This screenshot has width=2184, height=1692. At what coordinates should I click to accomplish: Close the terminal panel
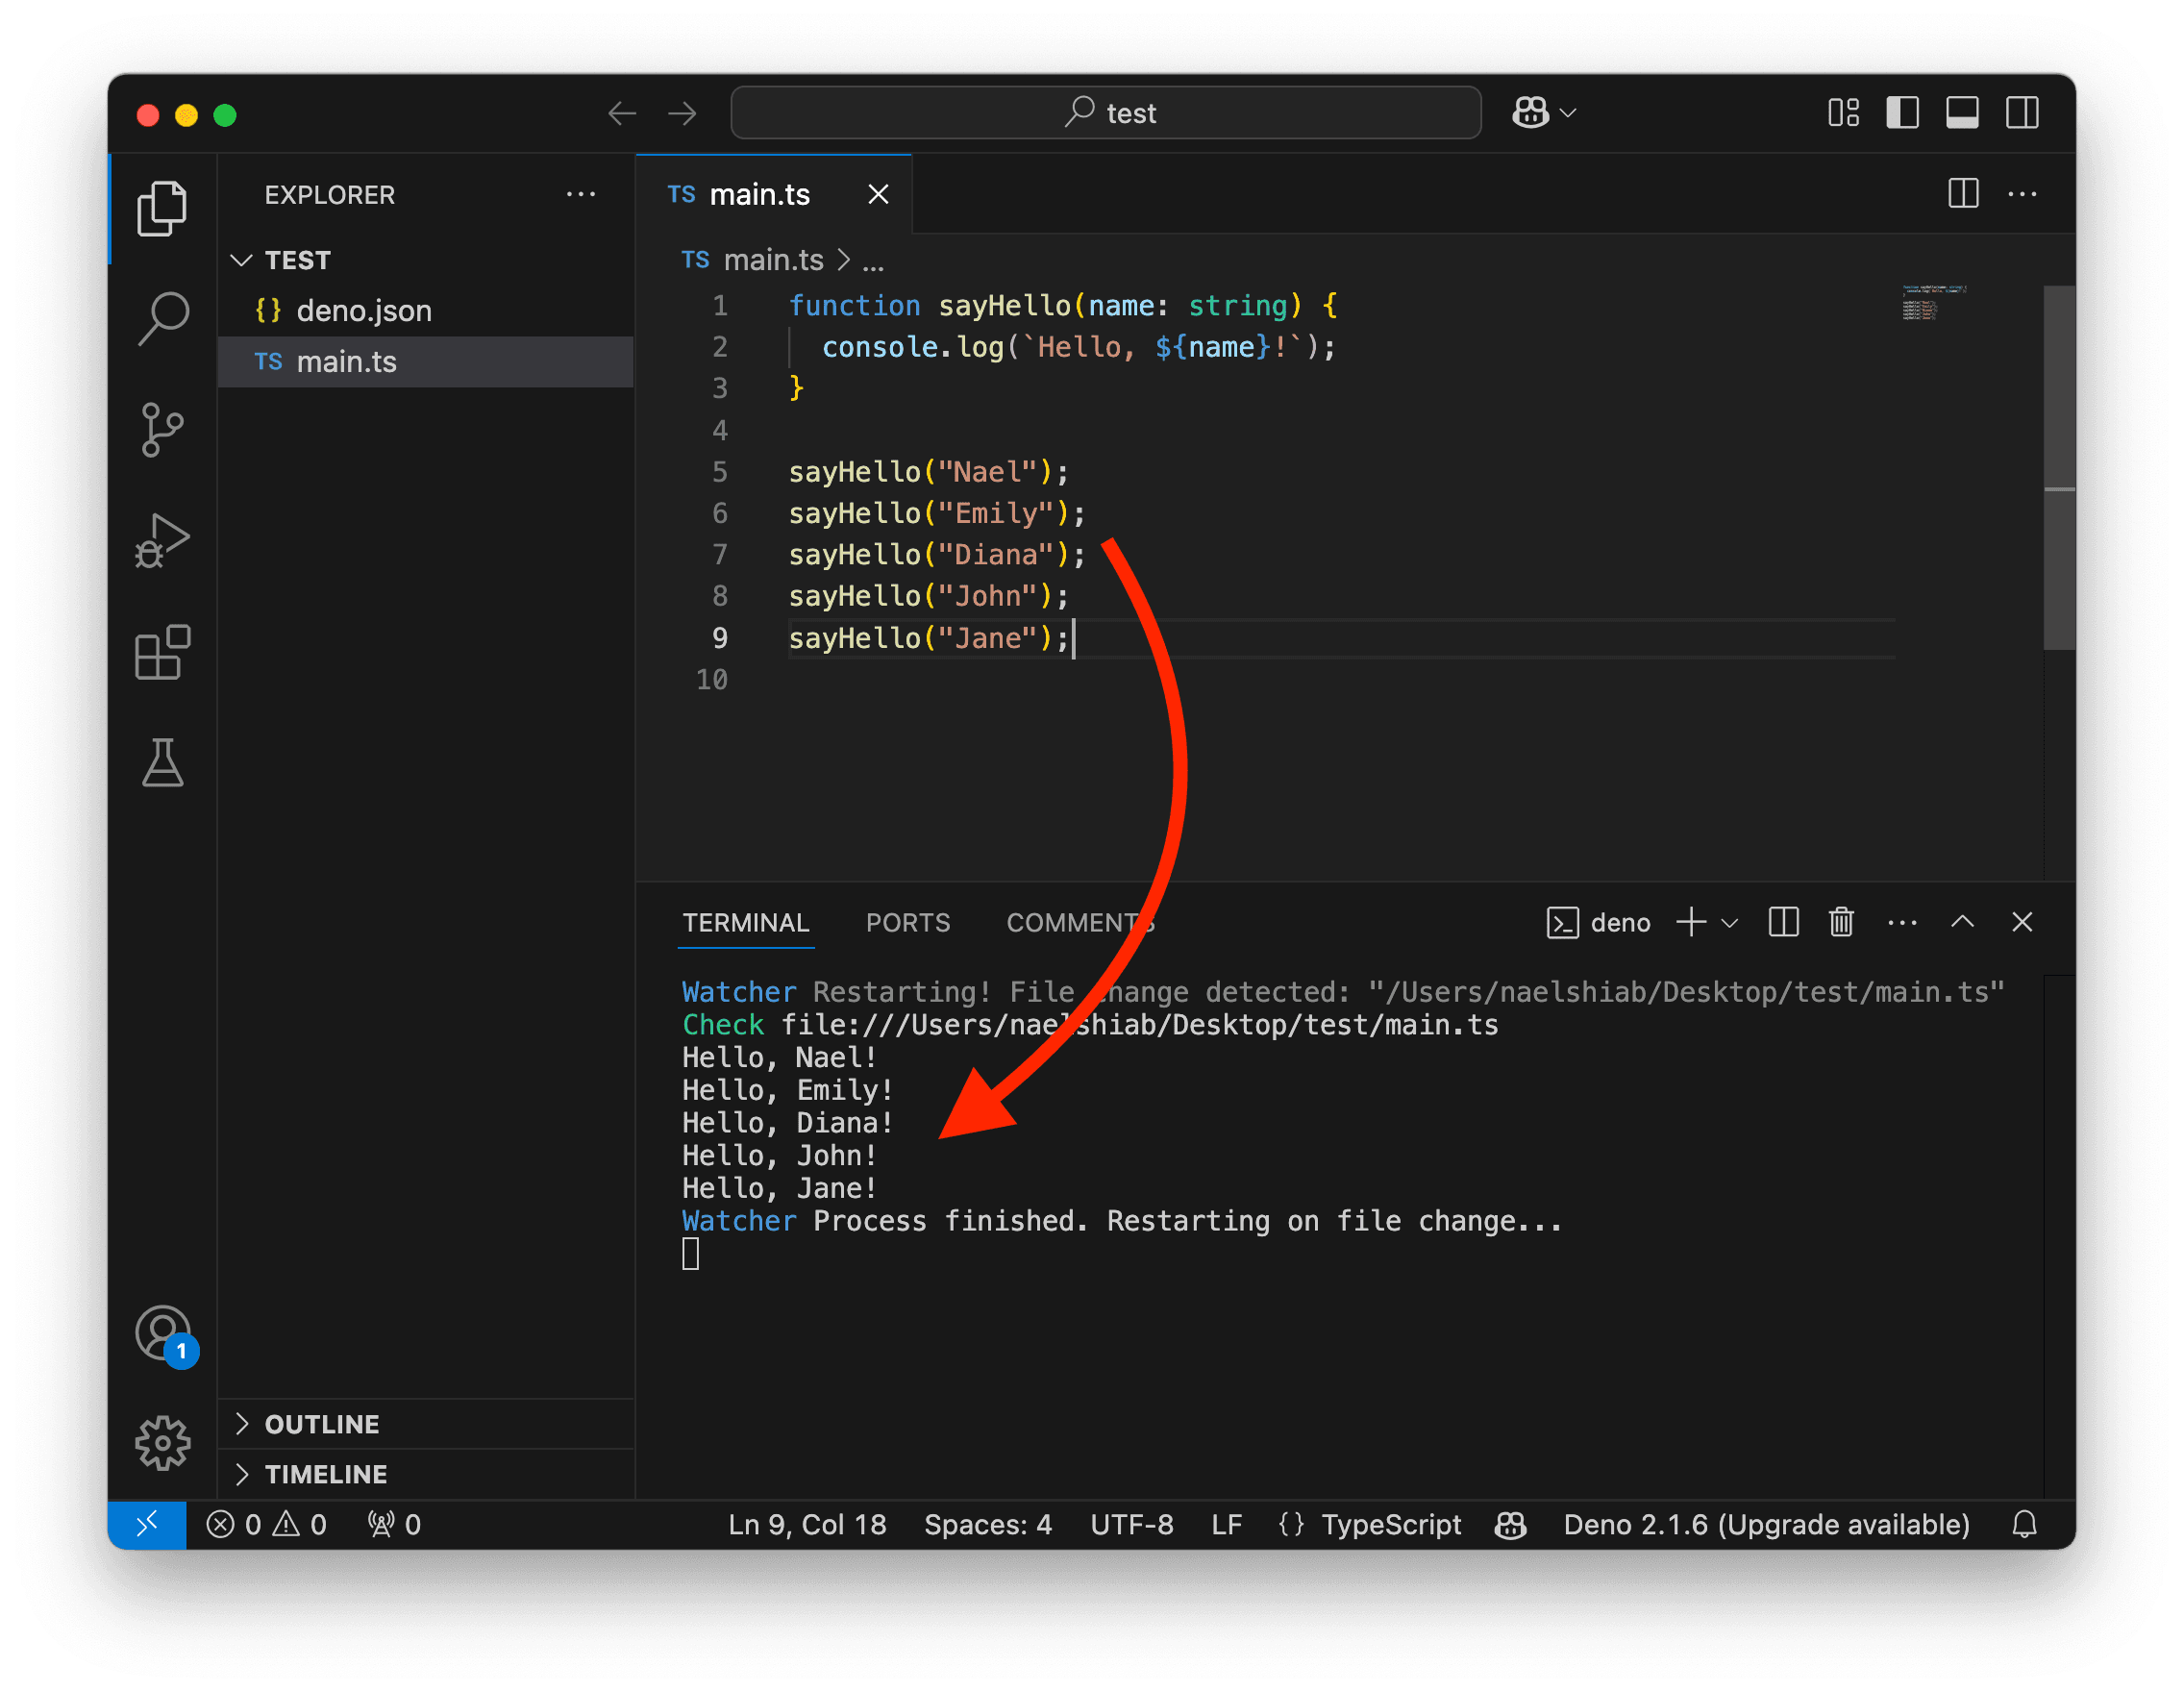pyautogui.click(x=2022, y=921)
